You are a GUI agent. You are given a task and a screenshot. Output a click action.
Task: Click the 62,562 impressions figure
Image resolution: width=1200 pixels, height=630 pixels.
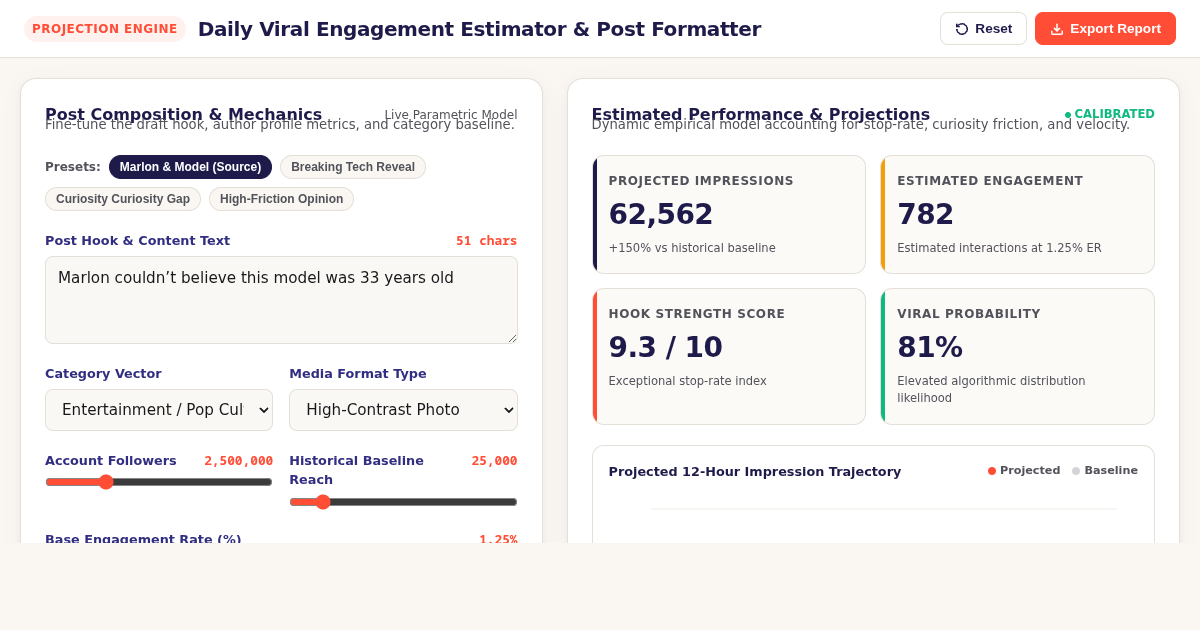tap(661, 214)
